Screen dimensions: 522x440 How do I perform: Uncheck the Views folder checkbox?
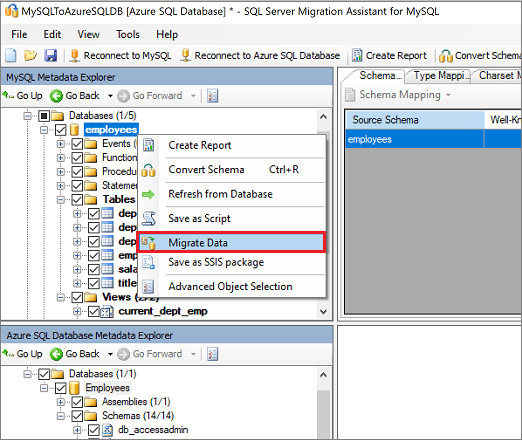coord(77,297)
